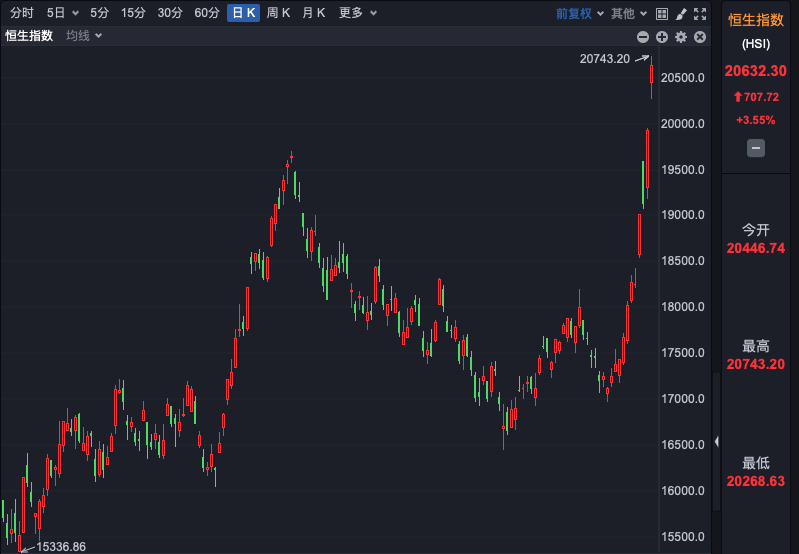This screenshot has width=799, height=554.
Task: Click the 20000.0 price axis label
Action: (683, 124)
